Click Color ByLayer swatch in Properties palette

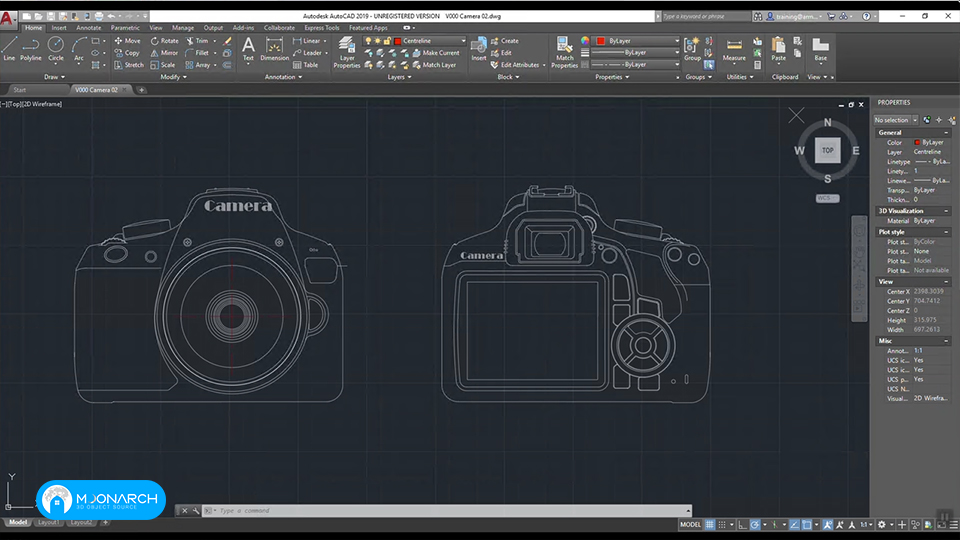point(917,142)
